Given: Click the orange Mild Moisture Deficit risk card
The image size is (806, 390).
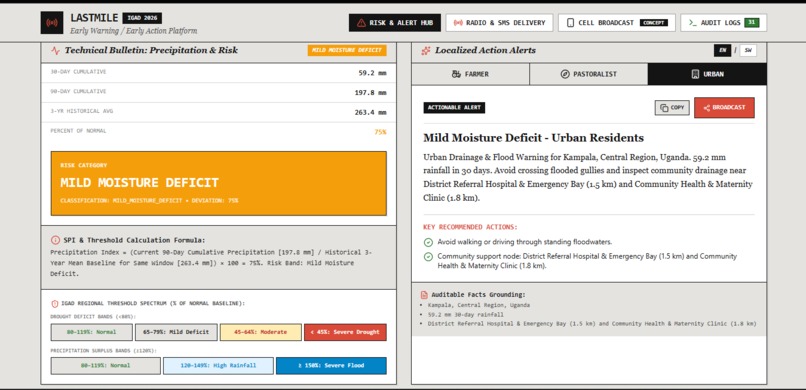Looking at the screenshot, I should (218, 183).
